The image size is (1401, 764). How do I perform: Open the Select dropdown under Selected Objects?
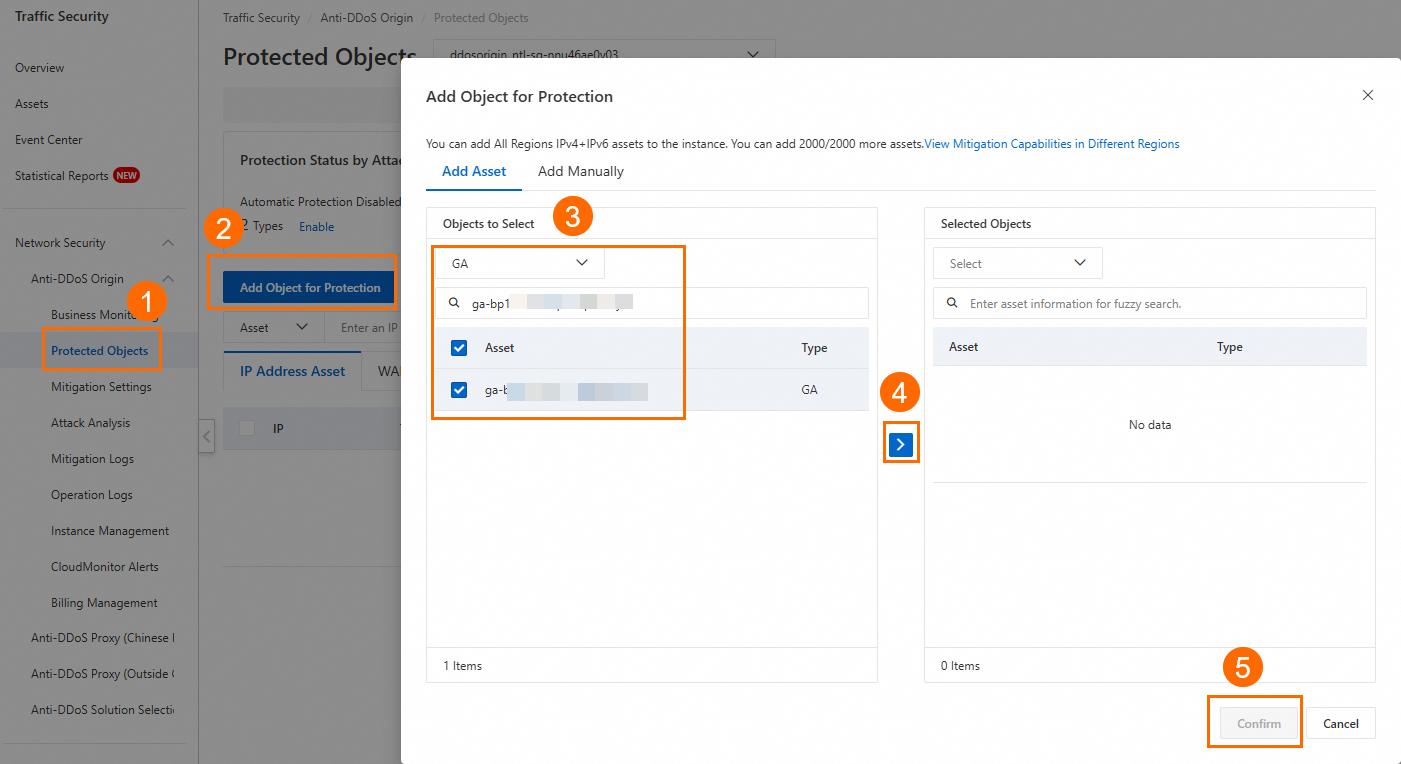pos(1017,264)
